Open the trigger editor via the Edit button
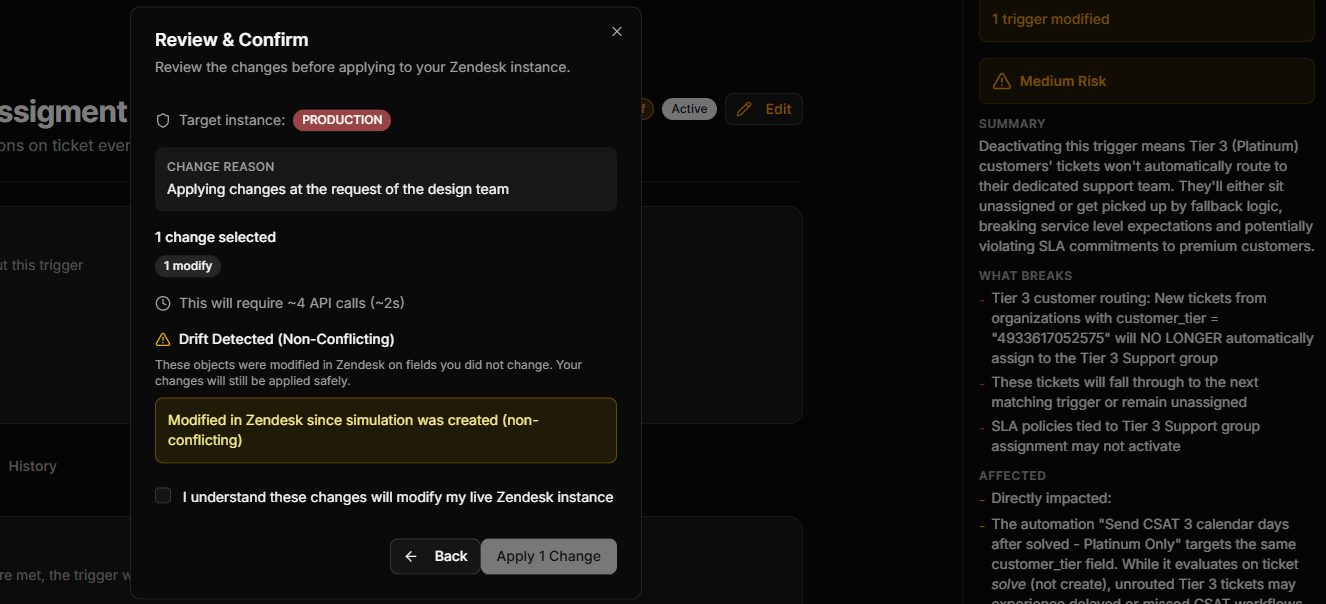 pyautogui.click(x=763, y=108)
